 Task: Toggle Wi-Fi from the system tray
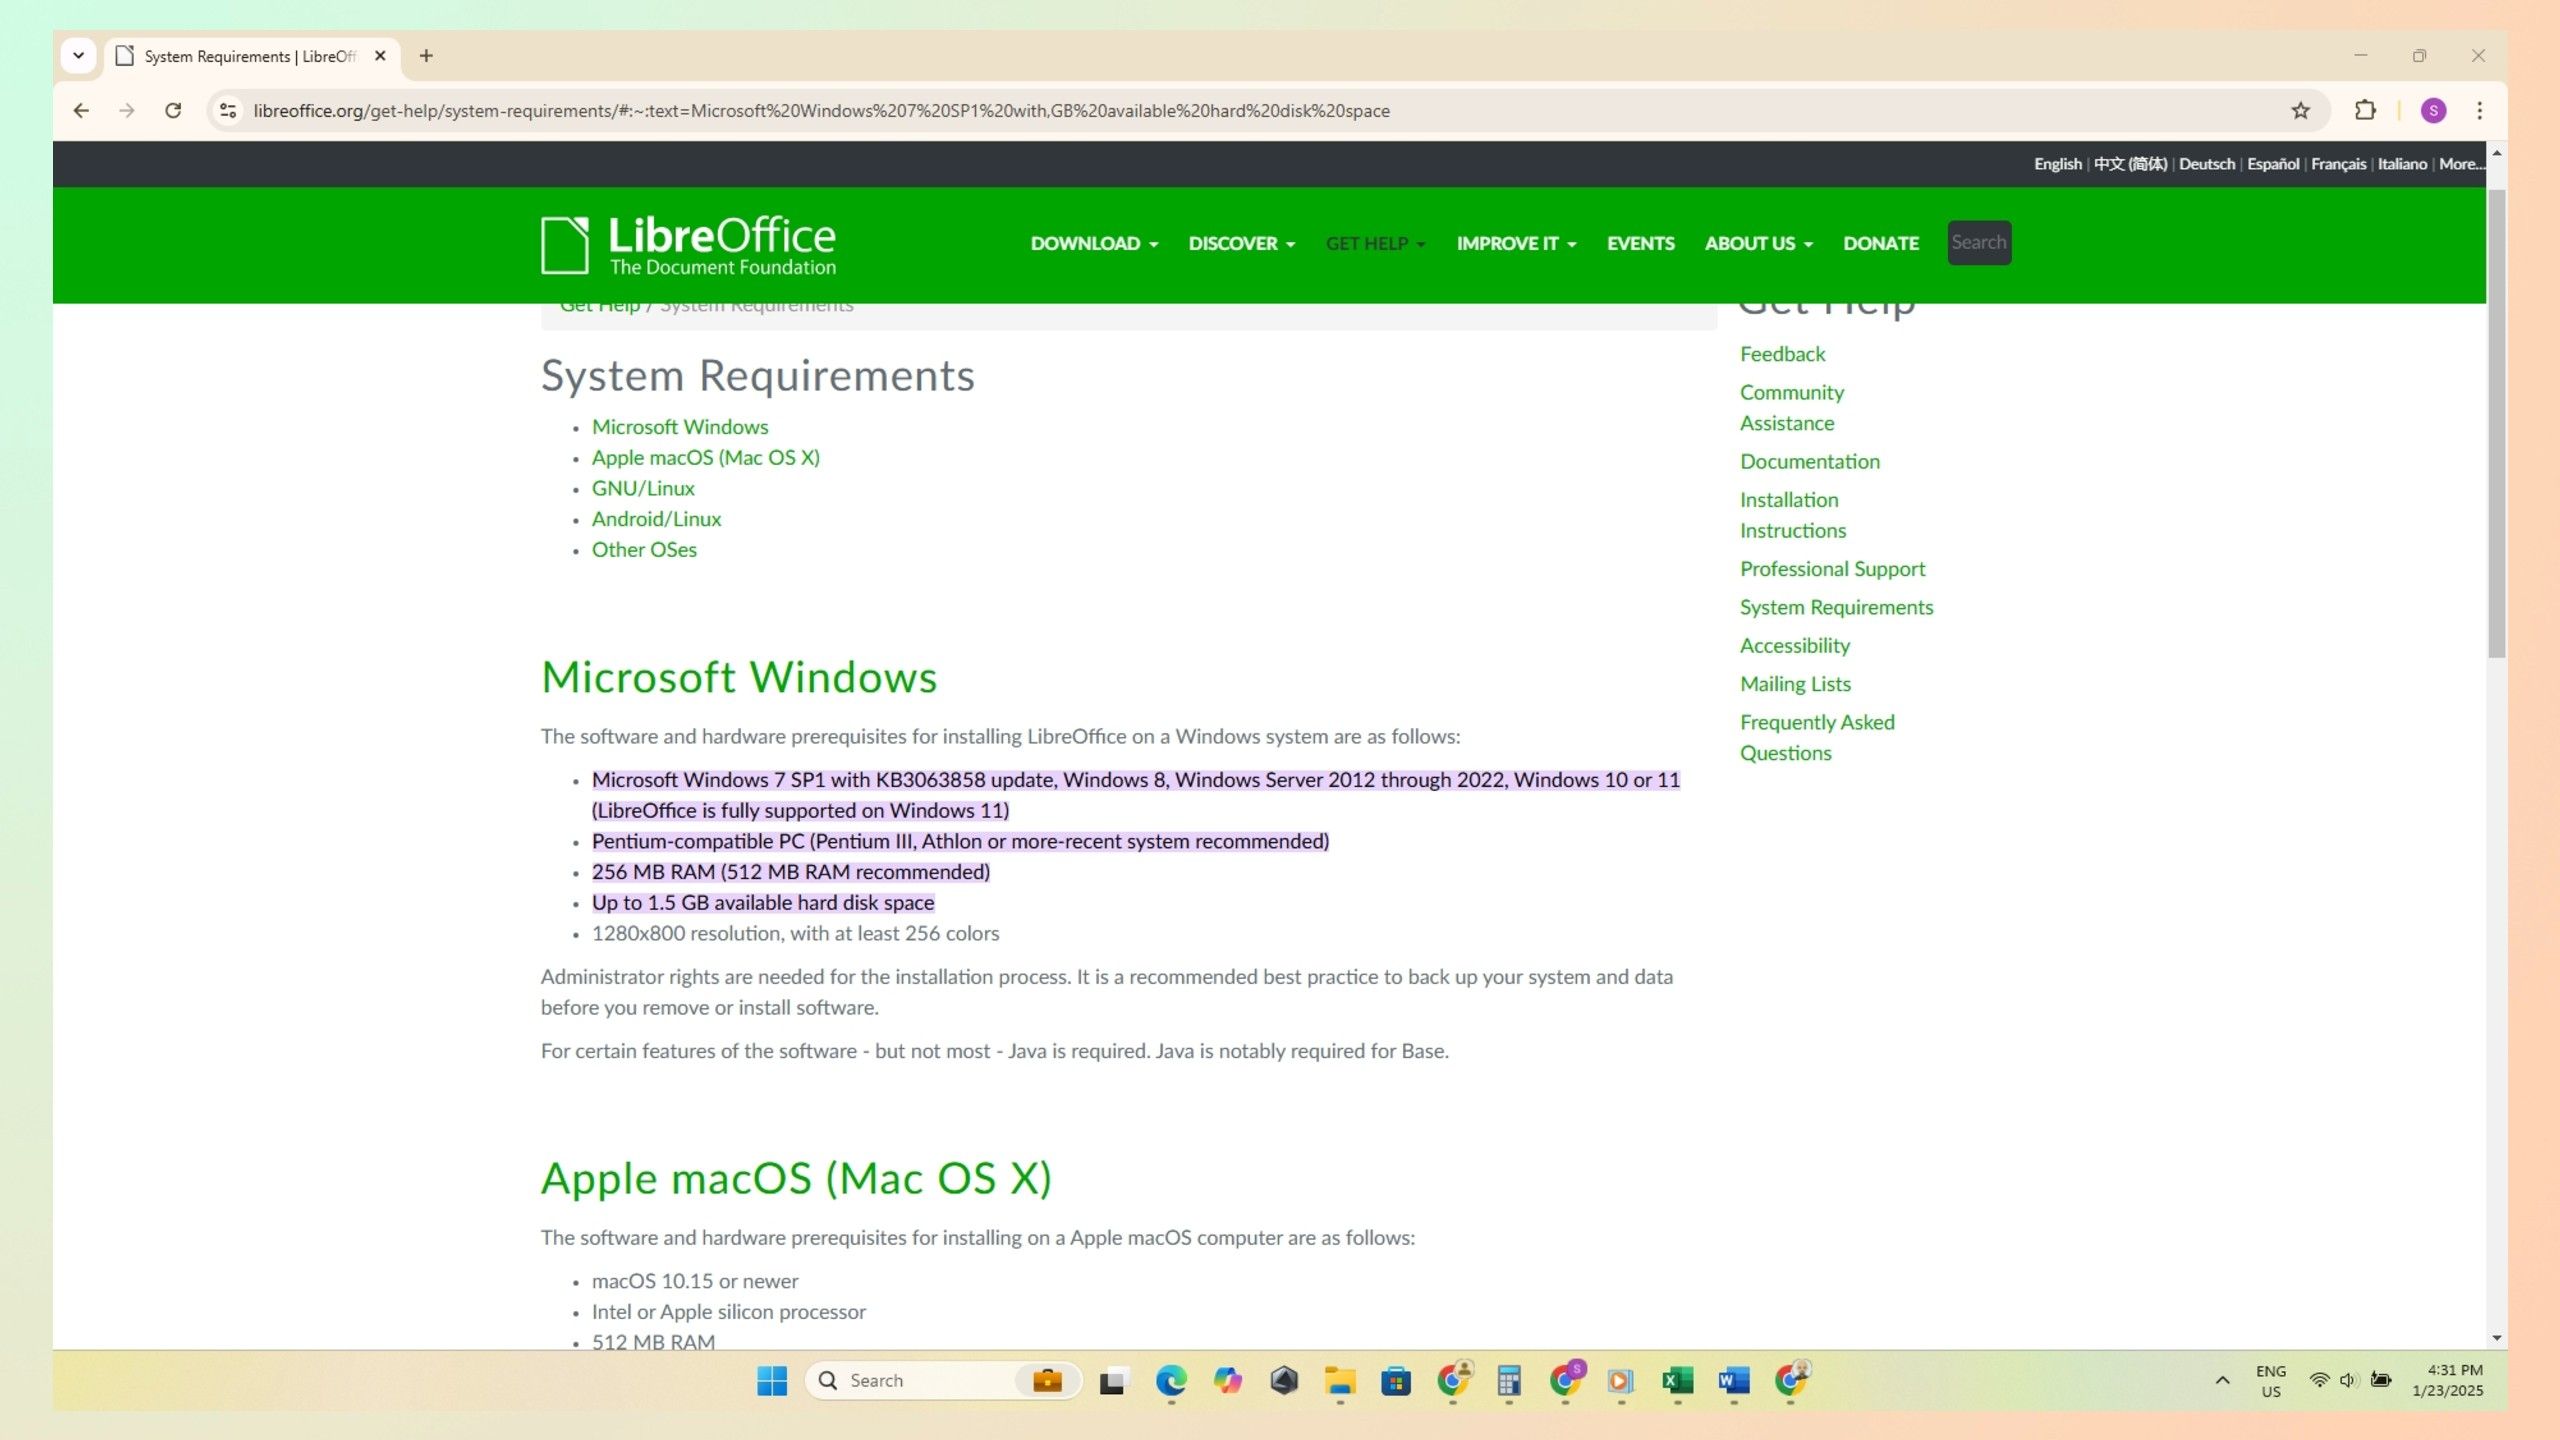point(2320,1379)
